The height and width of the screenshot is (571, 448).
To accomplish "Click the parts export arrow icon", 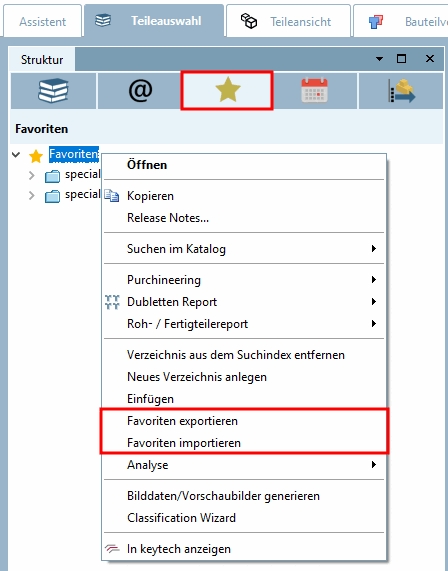I will click(401, 91).
